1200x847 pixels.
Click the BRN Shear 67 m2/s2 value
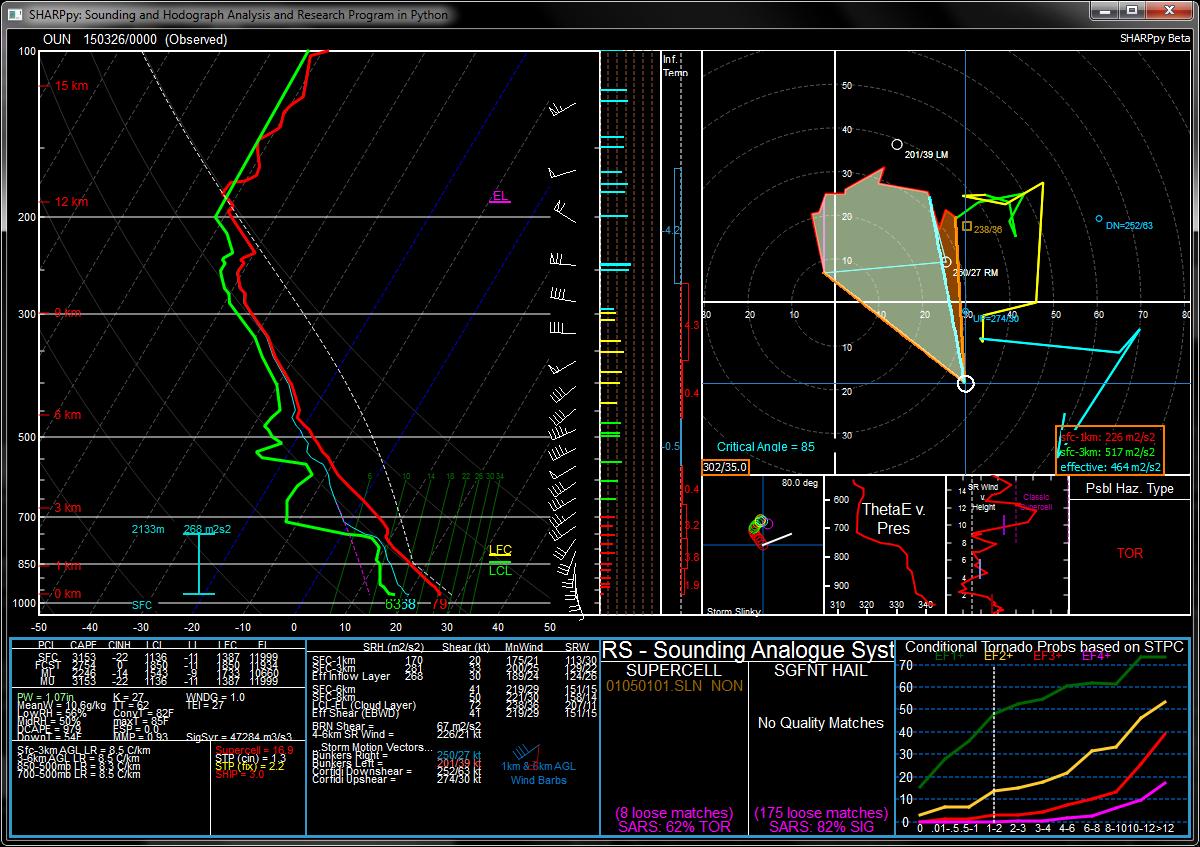point(459,727)
